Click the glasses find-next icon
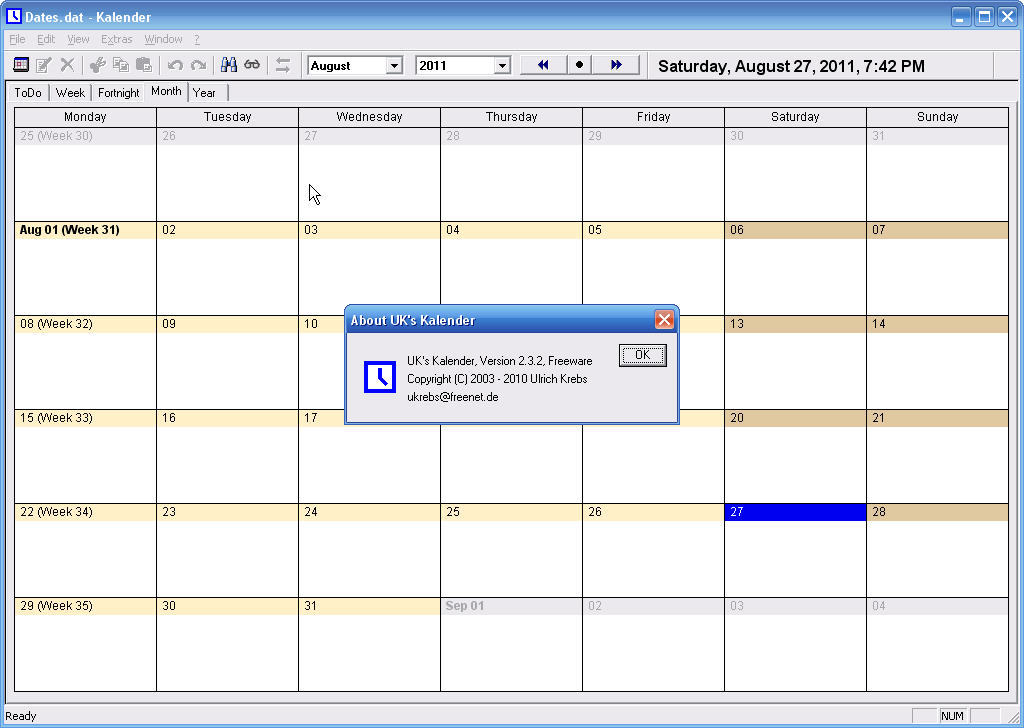This screenshot has width=1024, height=728. coord(252,65)
